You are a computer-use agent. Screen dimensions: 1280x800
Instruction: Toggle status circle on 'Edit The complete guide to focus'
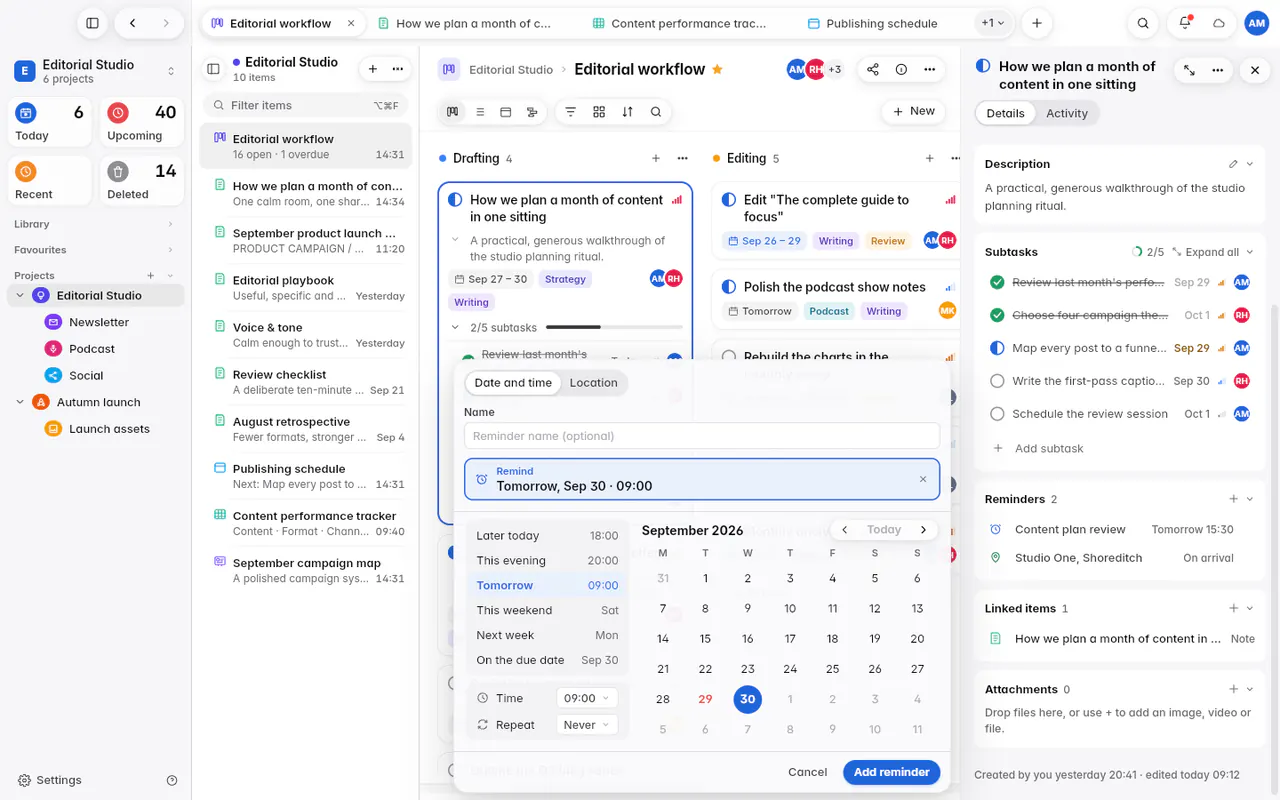728,200
